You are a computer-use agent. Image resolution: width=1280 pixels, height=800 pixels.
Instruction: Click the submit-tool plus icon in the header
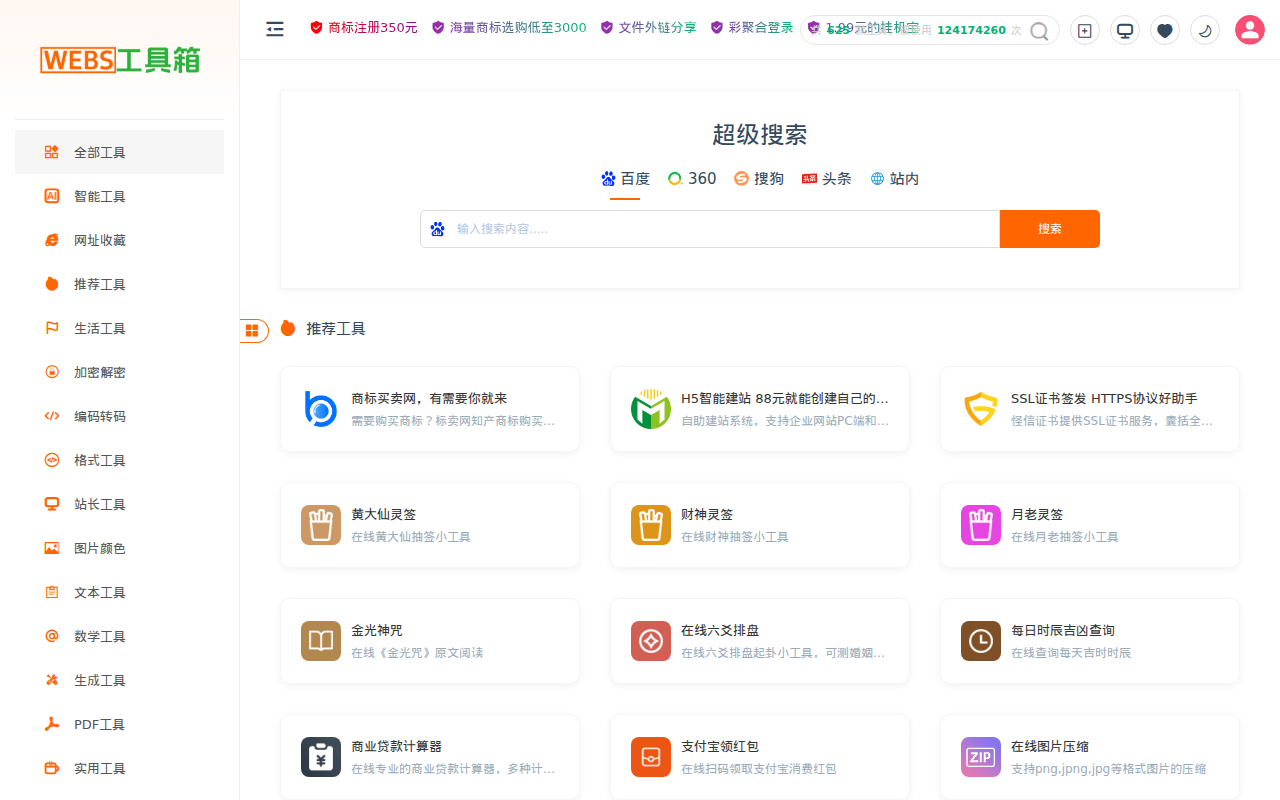[1084, 30]
